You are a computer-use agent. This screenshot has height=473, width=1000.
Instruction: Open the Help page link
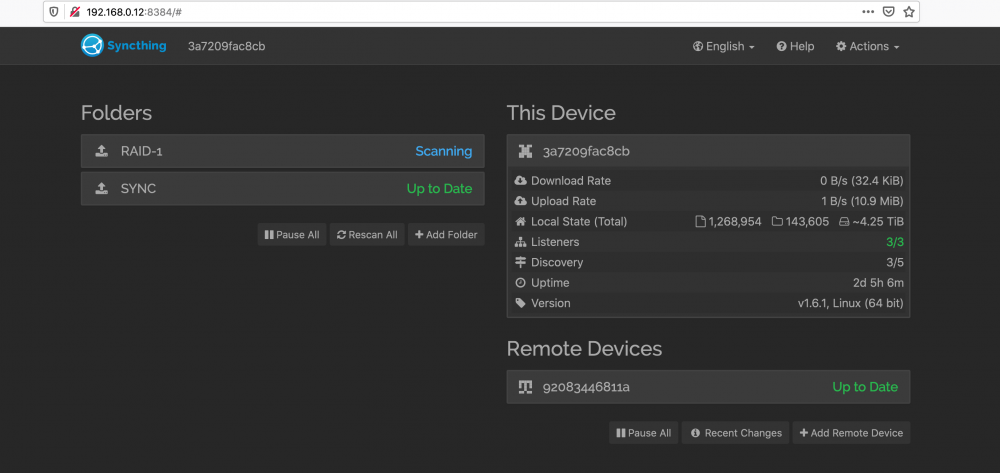(x=795, y=47)
